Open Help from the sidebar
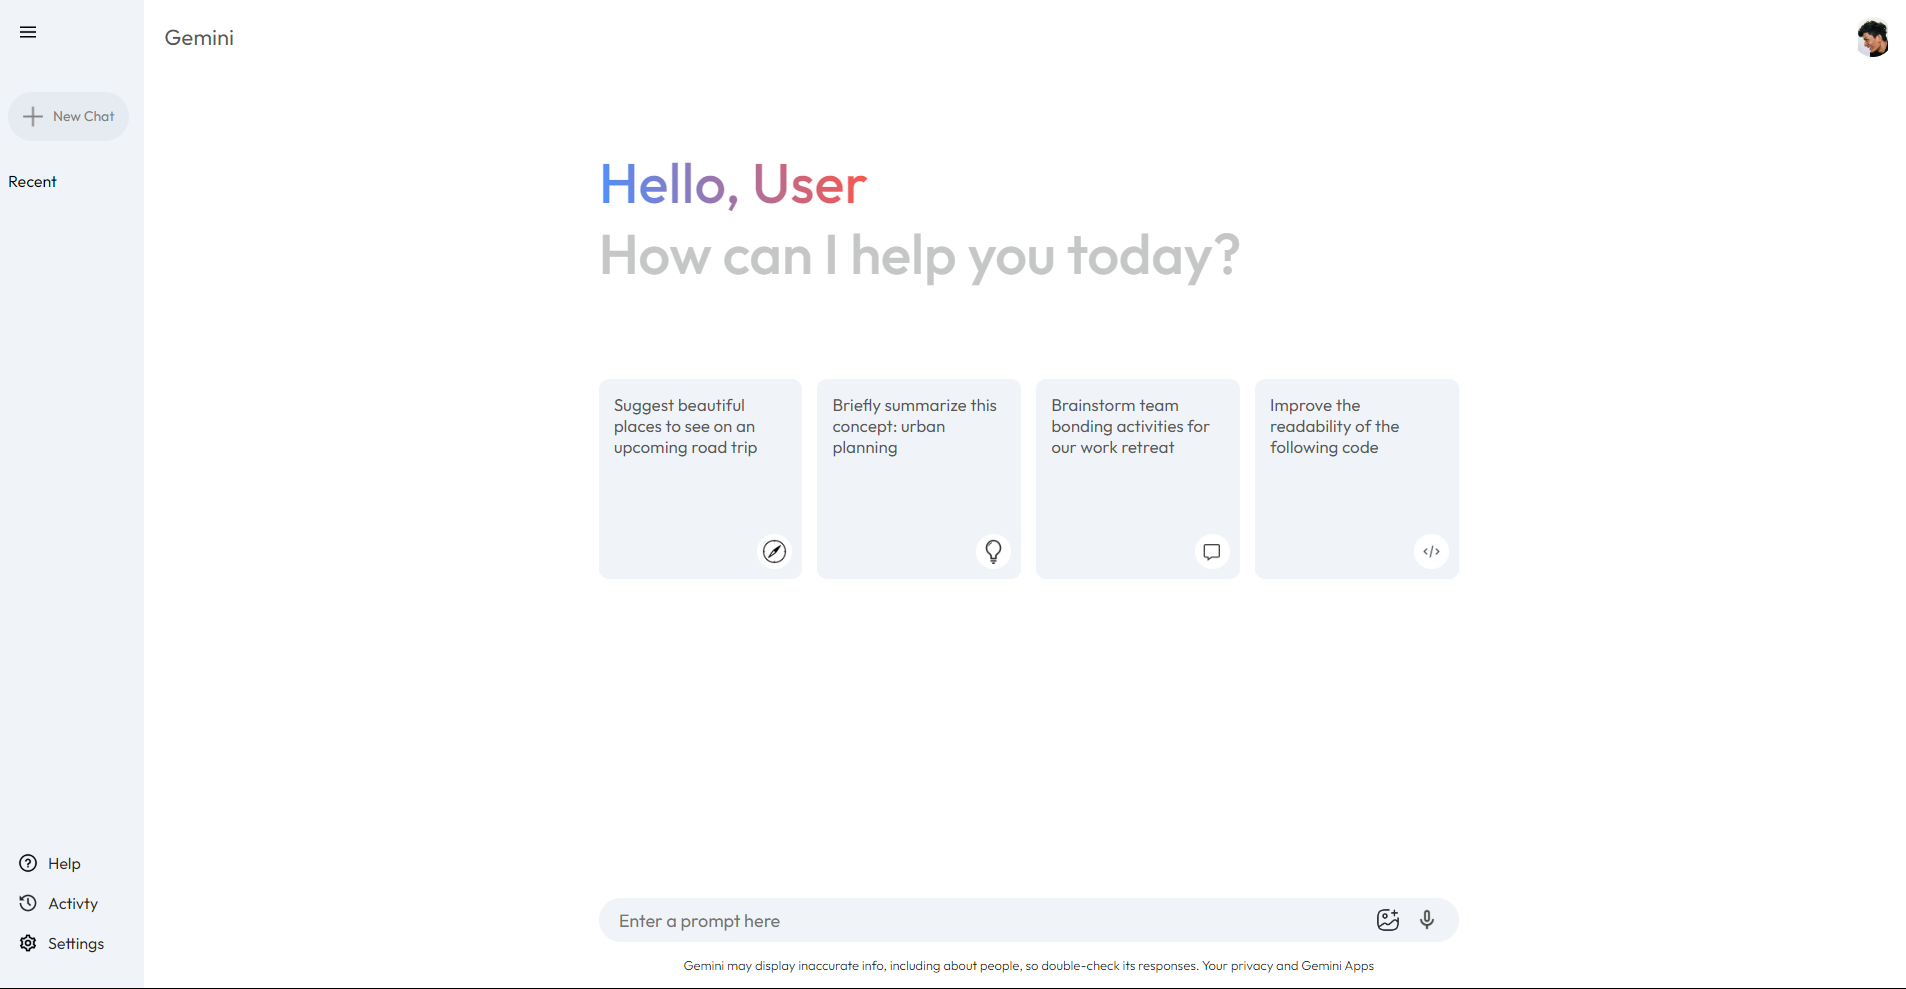 click(64, 864)
